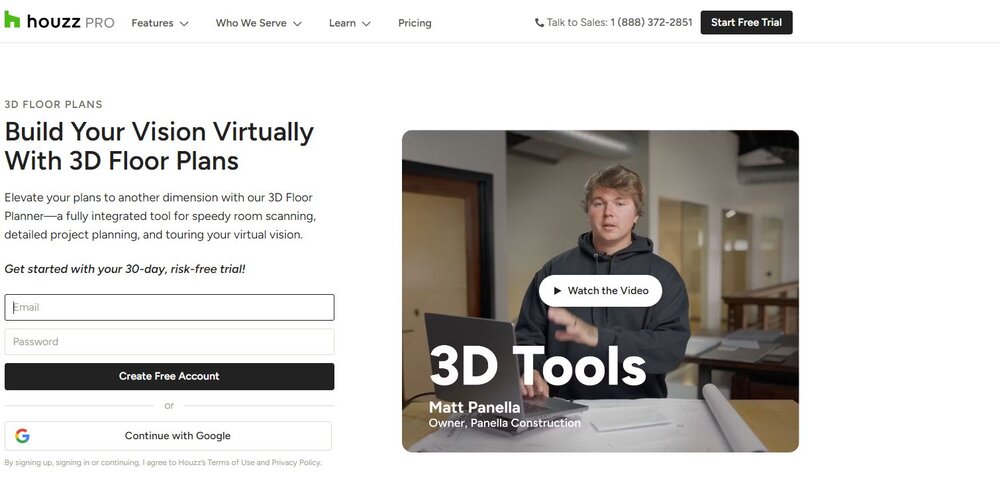This screenshot has width=1000, height=477.
Task: Focus the Email input field
Action: point(169,307)
